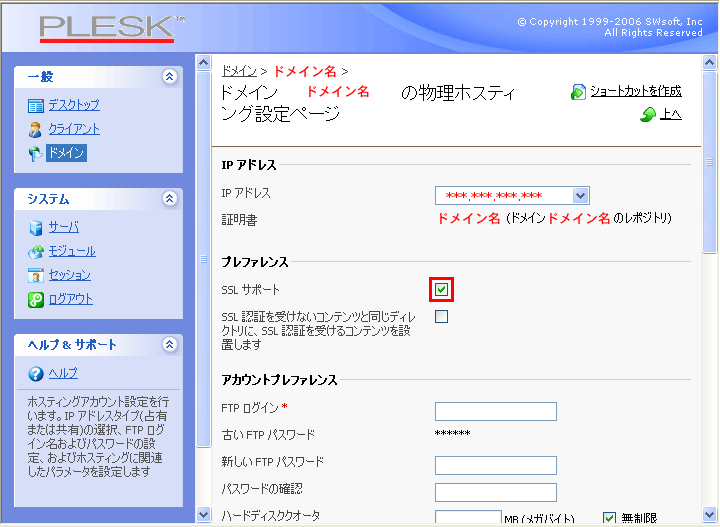Click the main frame scroll down arrow

click(709, 514)
